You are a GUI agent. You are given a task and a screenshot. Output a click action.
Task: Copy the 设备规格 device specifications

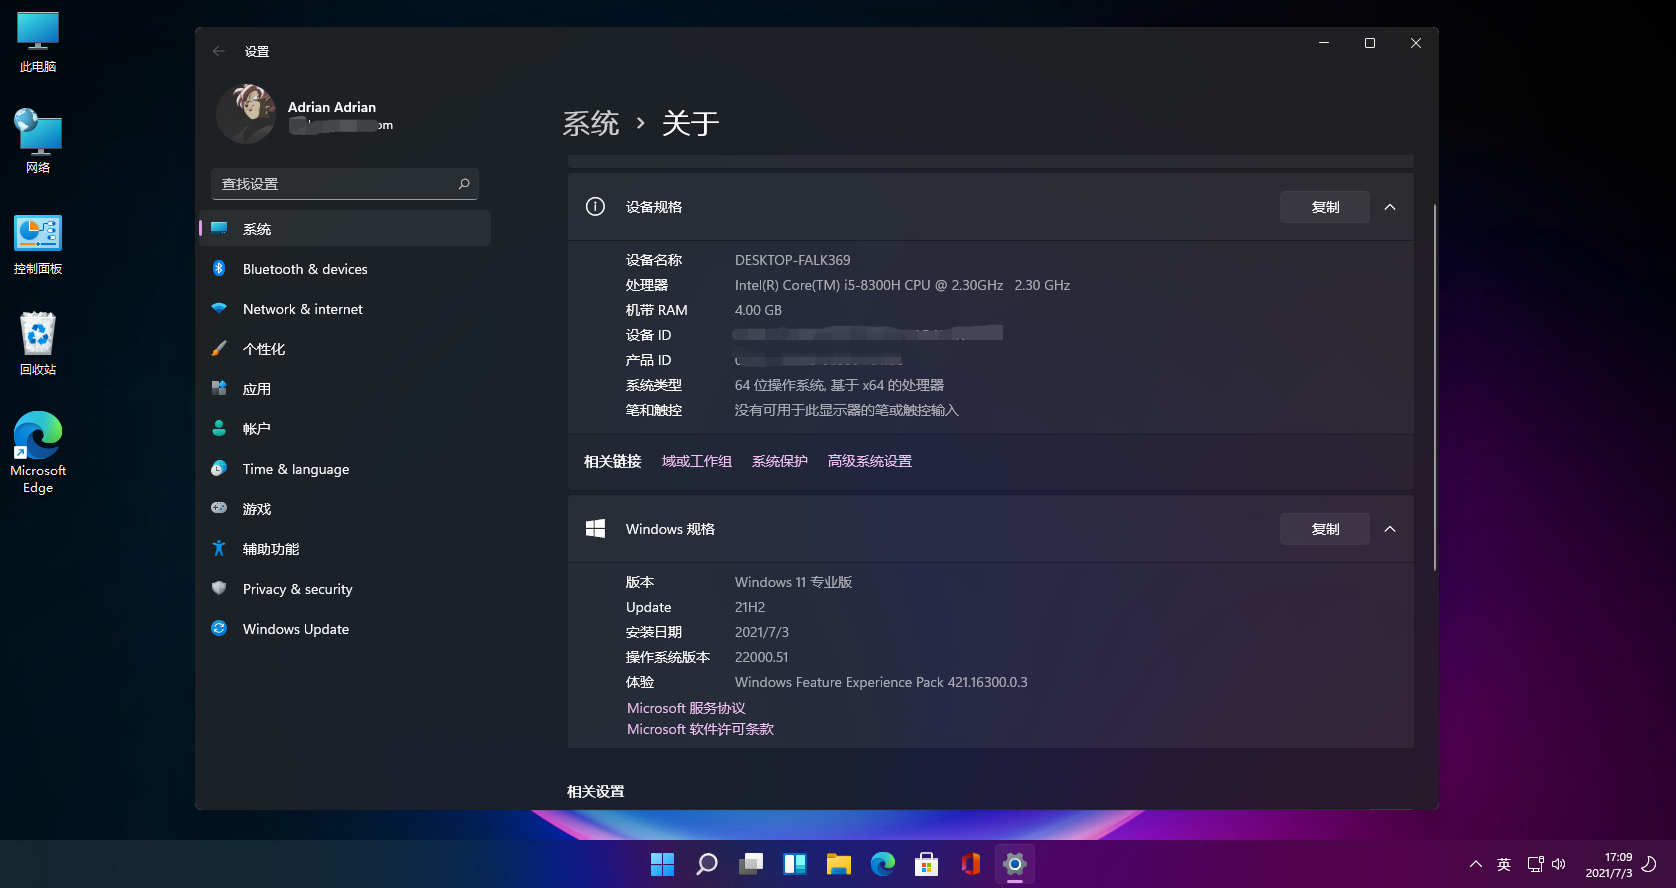pos(1325,207)
